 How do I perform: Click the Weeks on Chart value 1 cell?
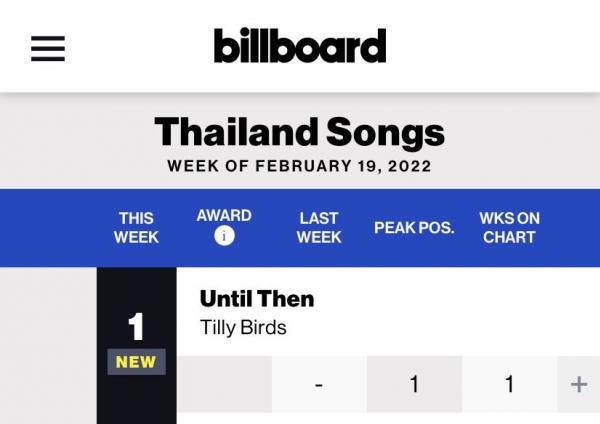pos(510,384)
